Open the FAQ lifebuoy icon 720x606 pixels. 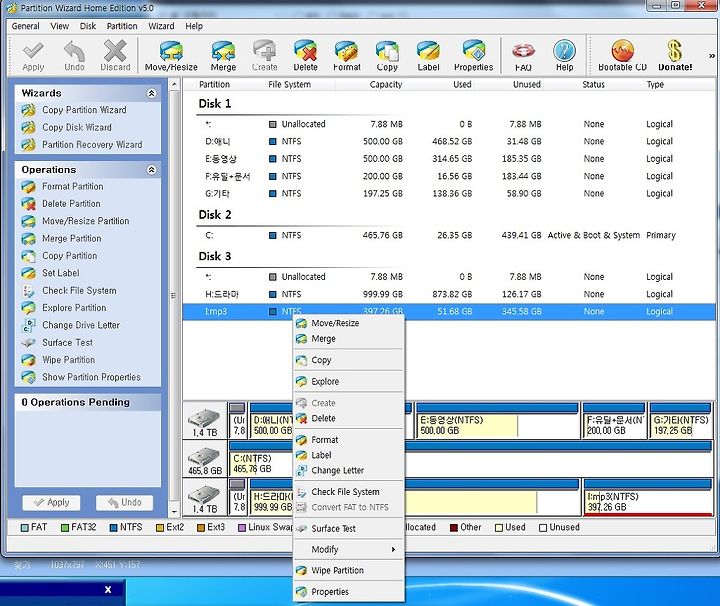pos(523,56)
